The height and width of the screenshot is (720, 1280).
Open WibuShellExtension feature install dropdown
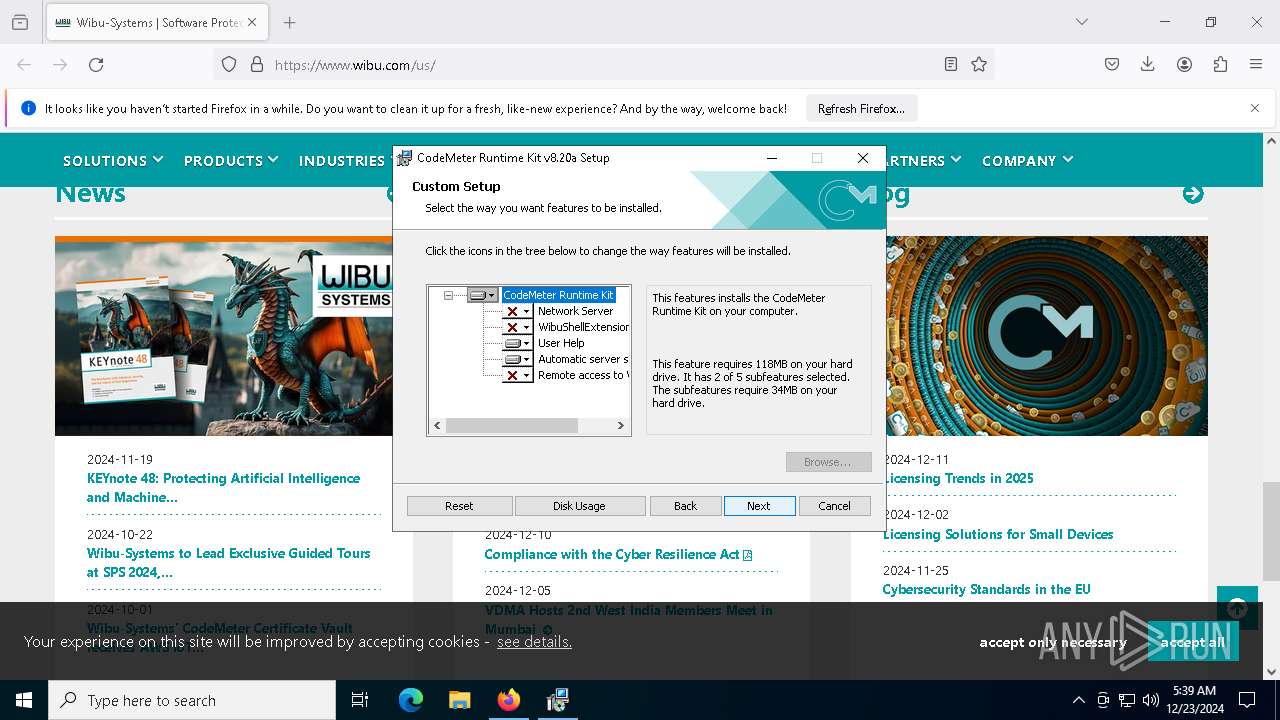pyautogui.click(x=517, y=327)
